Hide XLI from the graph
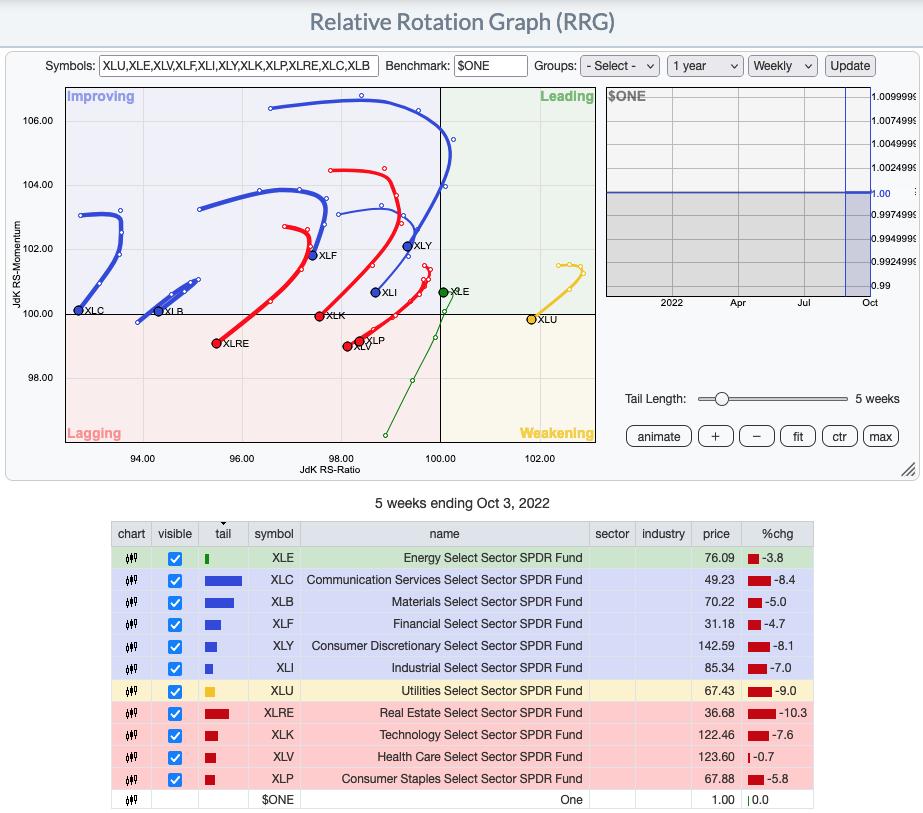 coord(175,669)
